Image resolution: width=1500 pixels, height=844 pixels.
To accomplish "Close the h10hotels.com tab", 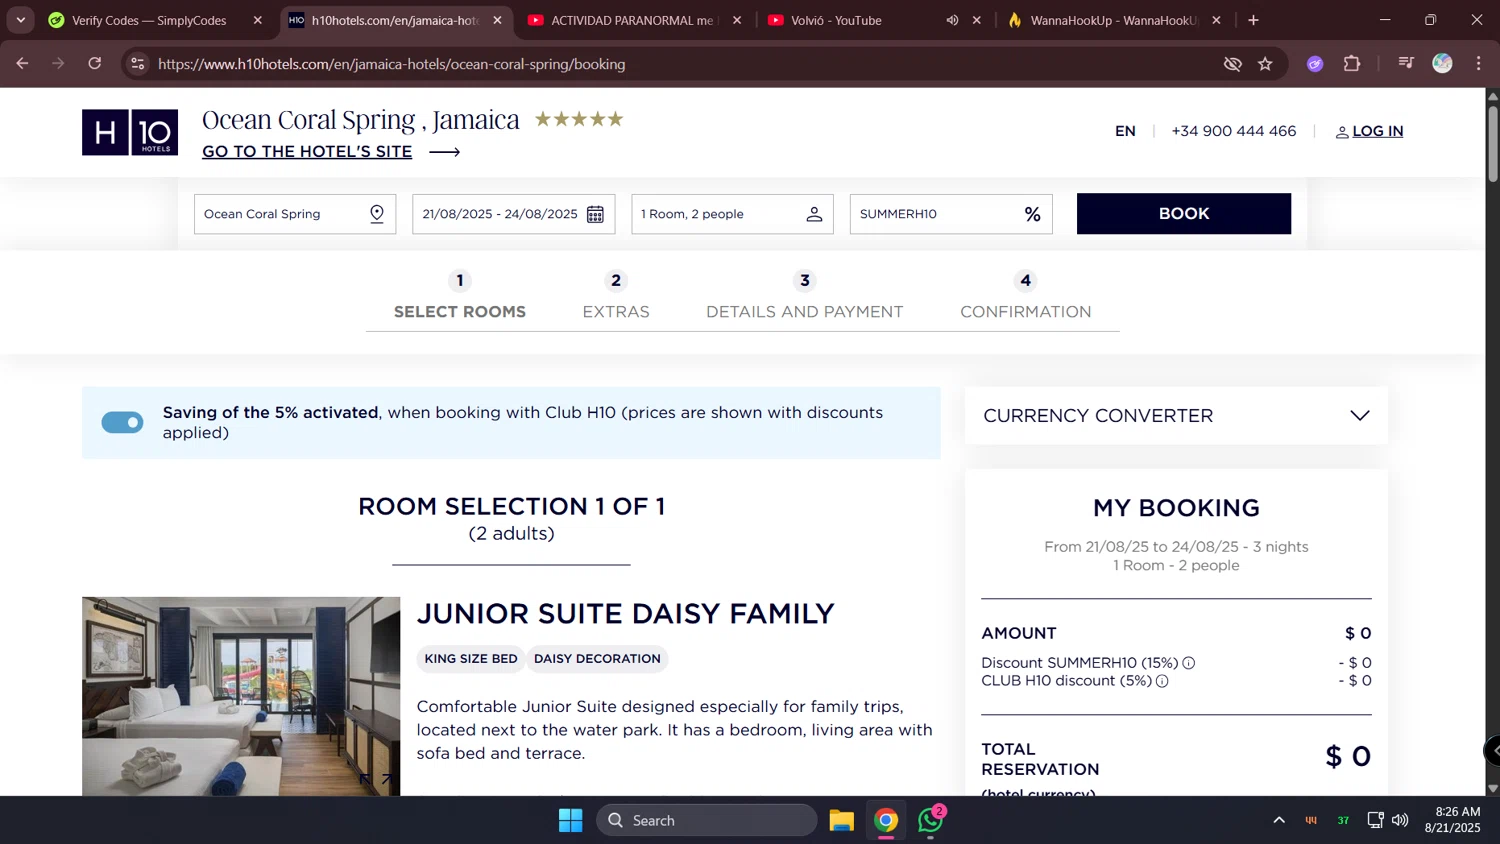I will point(497,20).
